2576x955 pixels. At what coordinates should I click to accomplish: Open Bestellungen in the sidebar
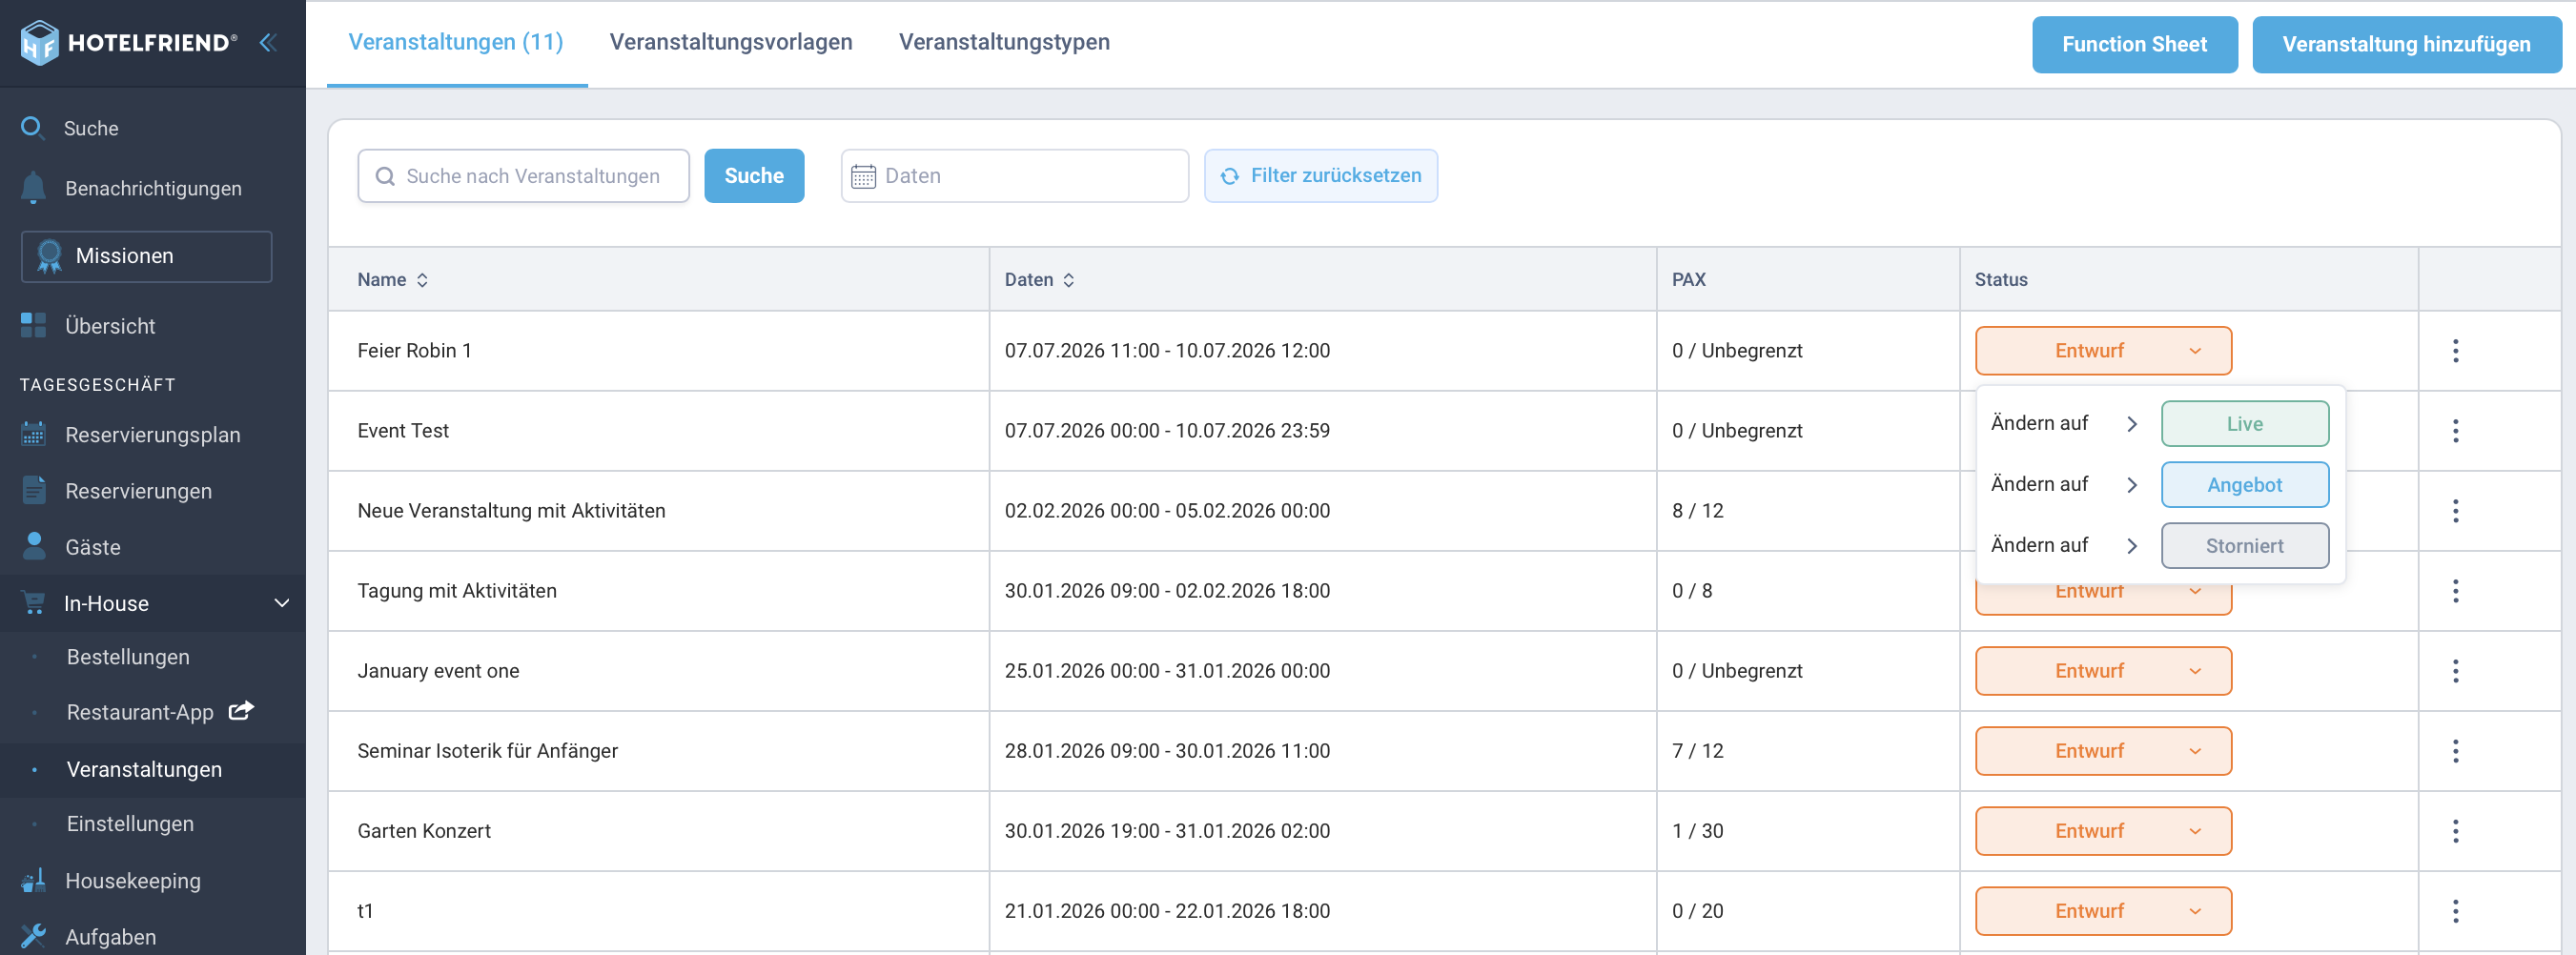128,656
